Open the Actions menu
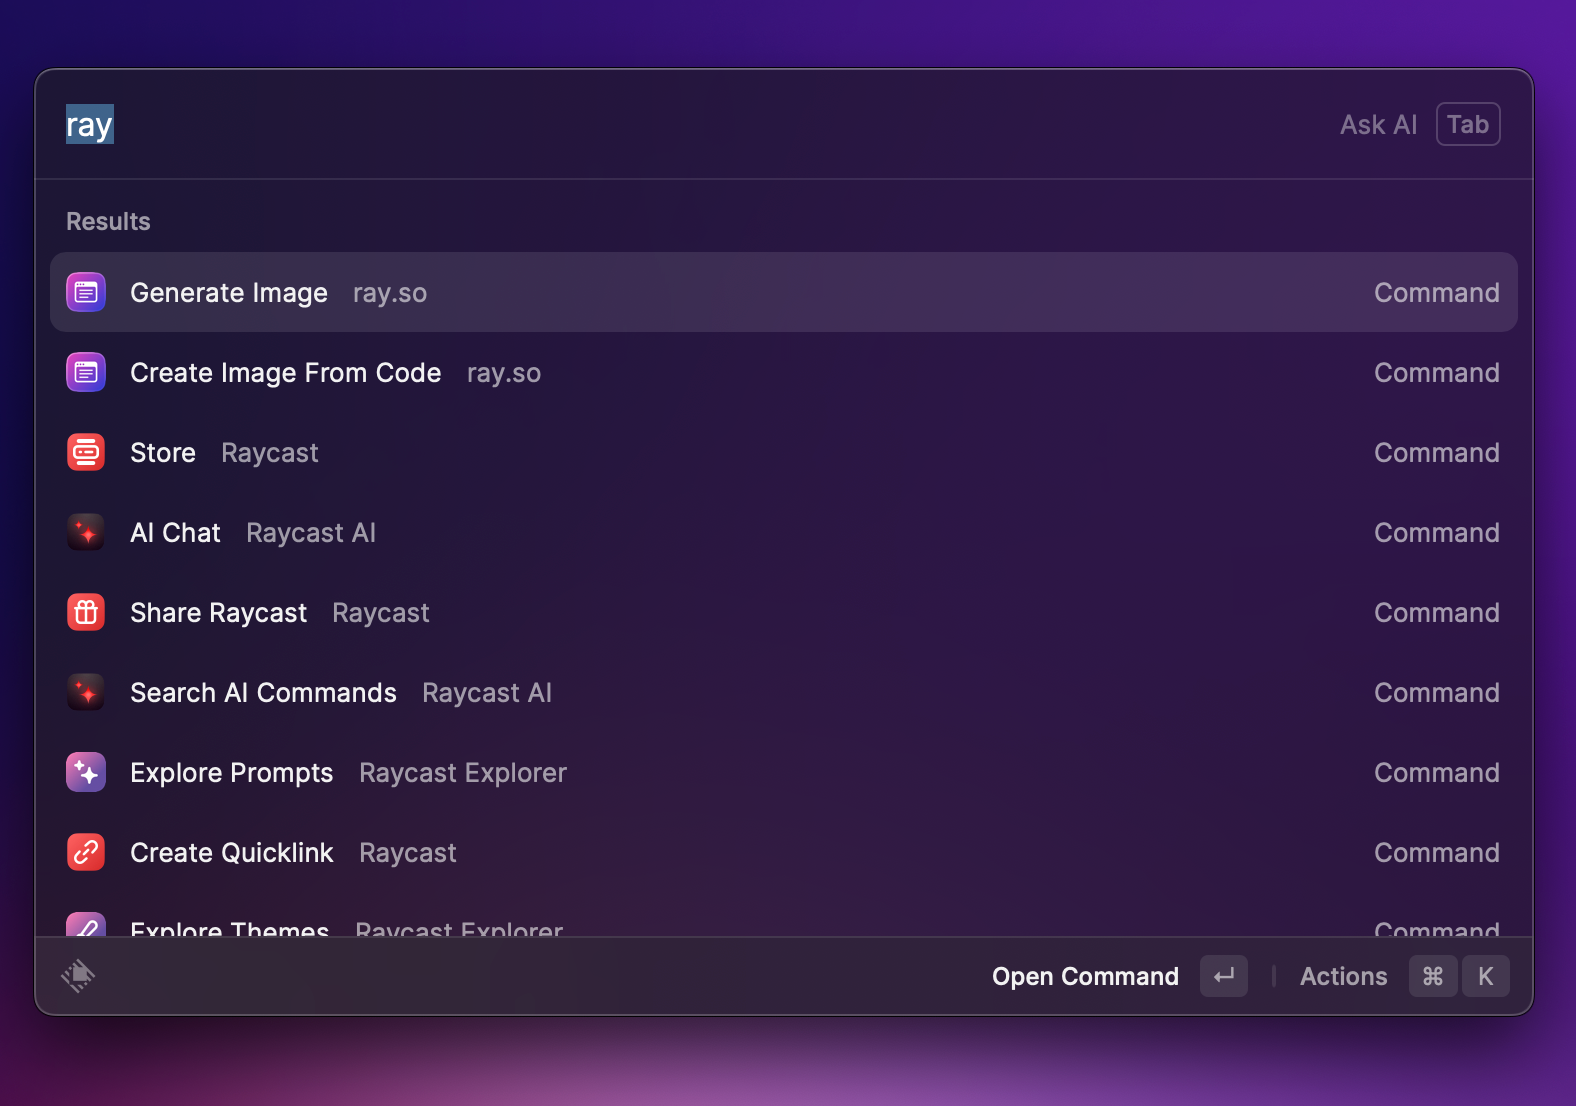 [x=1343, y=976]
